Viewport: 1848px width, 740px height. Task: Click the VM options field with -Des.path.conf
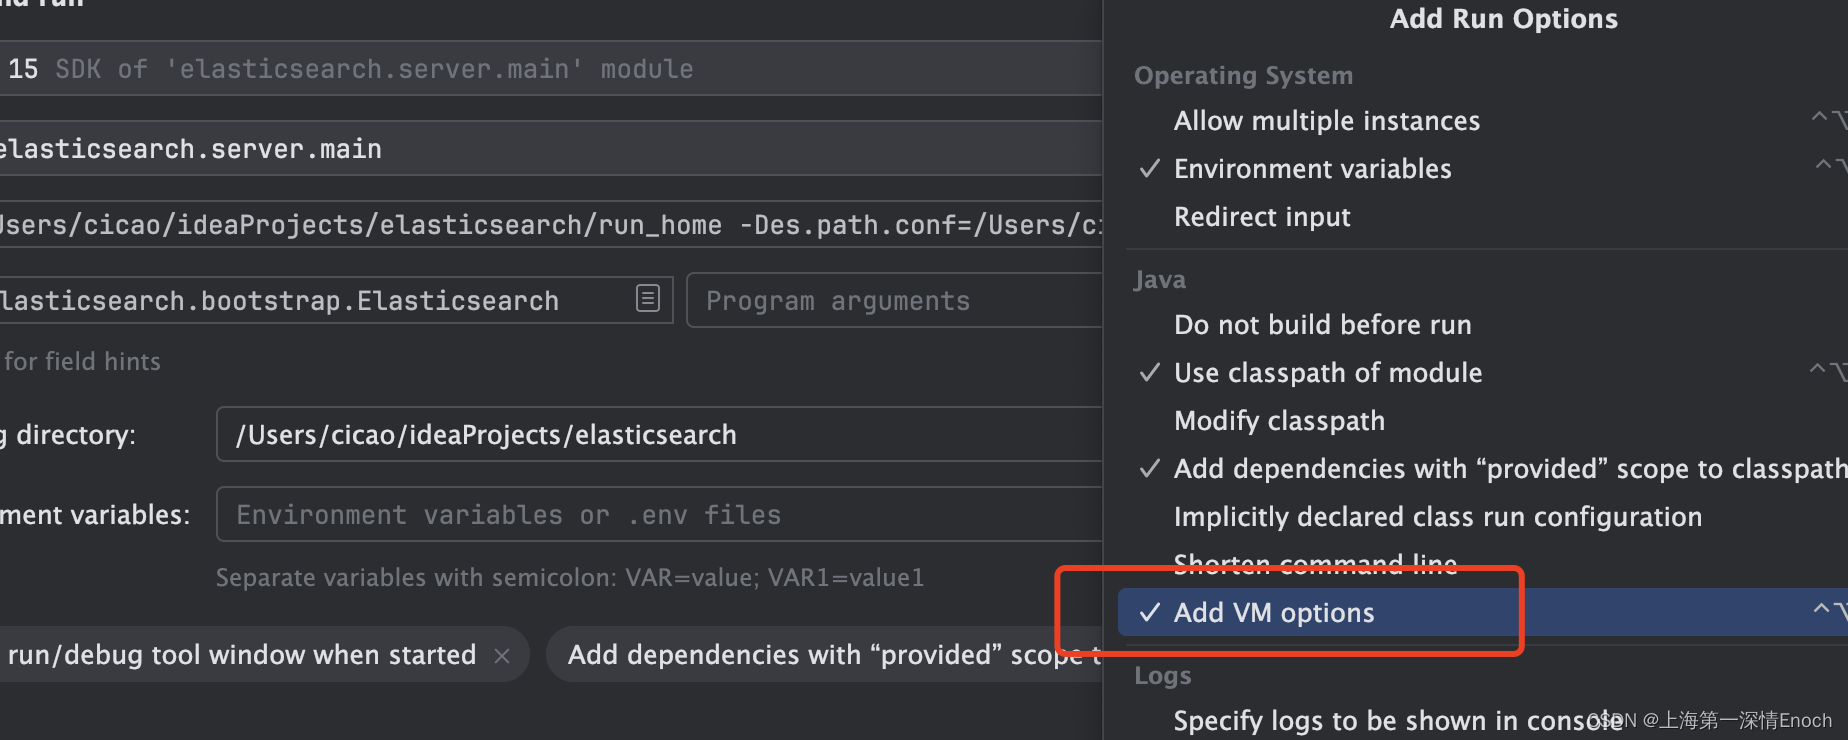pyautogui.click(x=550, y=225)
